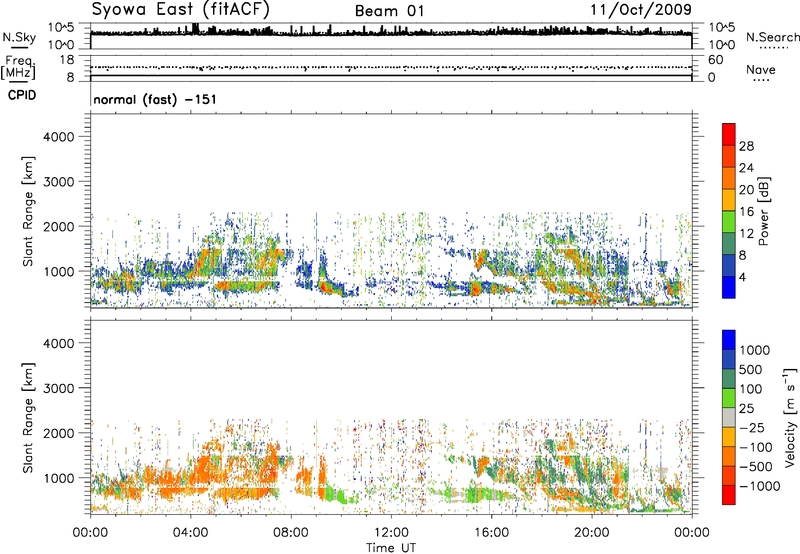Click the 'N.Search' legend label
Image resolution: width=800 pixels, height=554 pixels.
pos(773,37)
